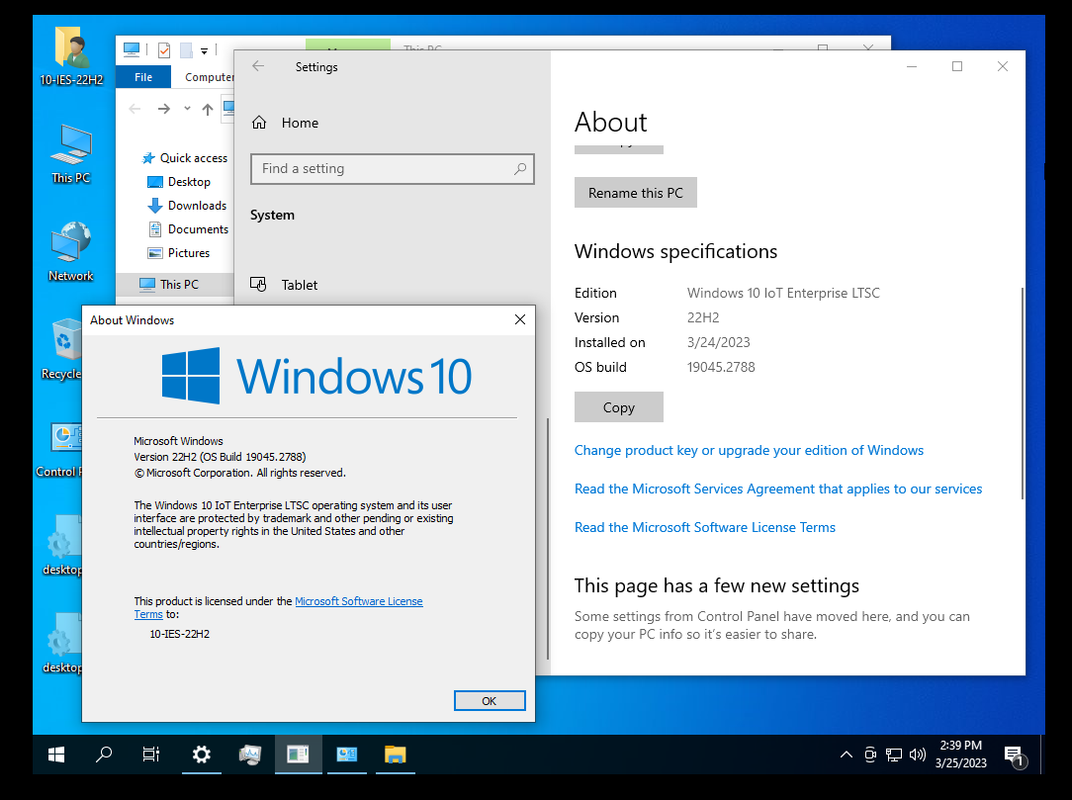Click the Control Panel taskbar icon

[x=347, y=754]
